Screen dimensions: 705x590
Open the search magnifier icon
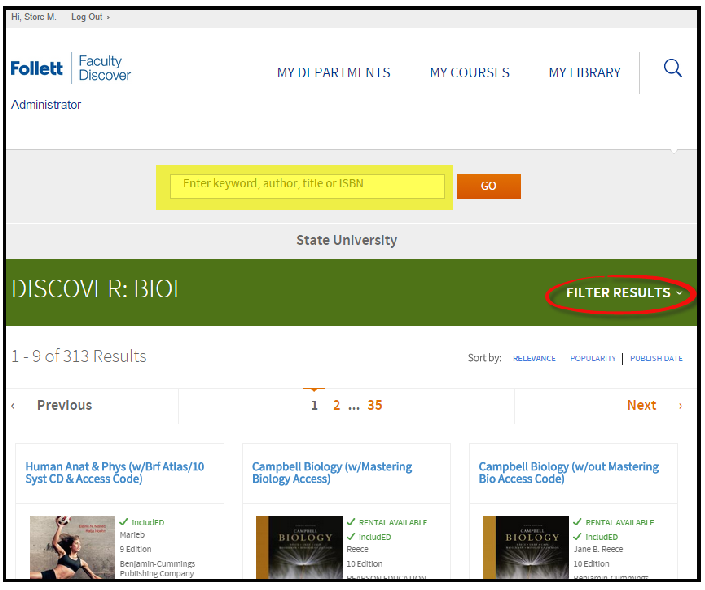(673, 68)
